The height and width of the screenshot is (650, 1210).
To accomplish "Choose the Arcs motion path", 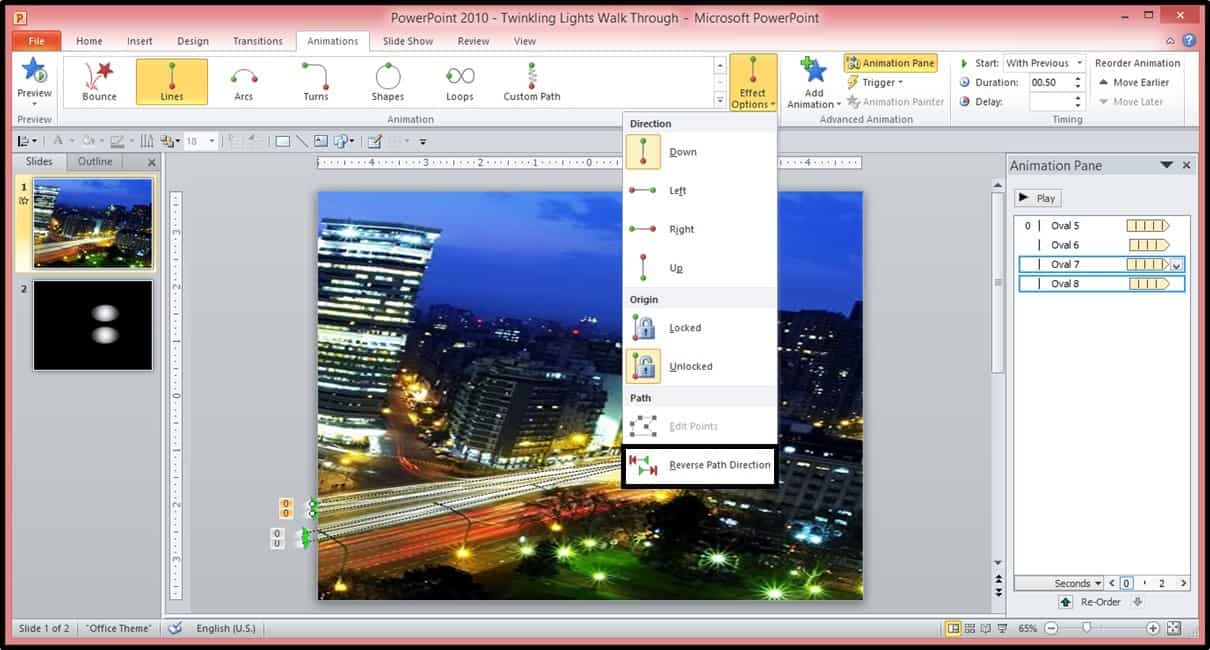I will click(x=244, y=82).
